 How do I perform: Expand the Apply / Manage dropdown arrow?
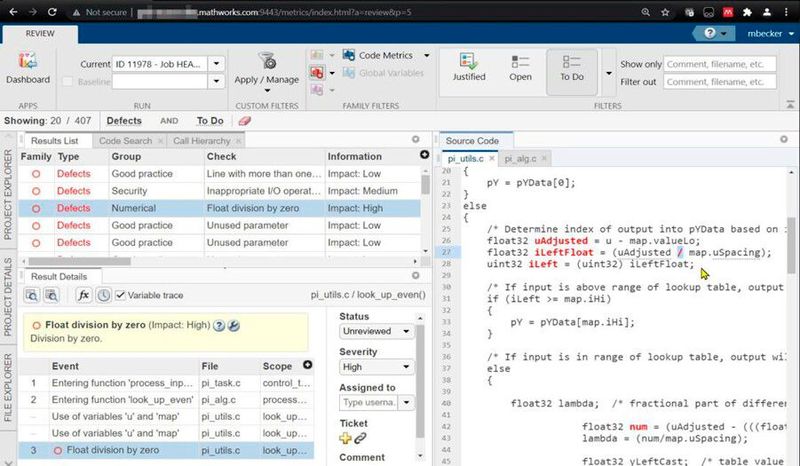coord(267,91)
